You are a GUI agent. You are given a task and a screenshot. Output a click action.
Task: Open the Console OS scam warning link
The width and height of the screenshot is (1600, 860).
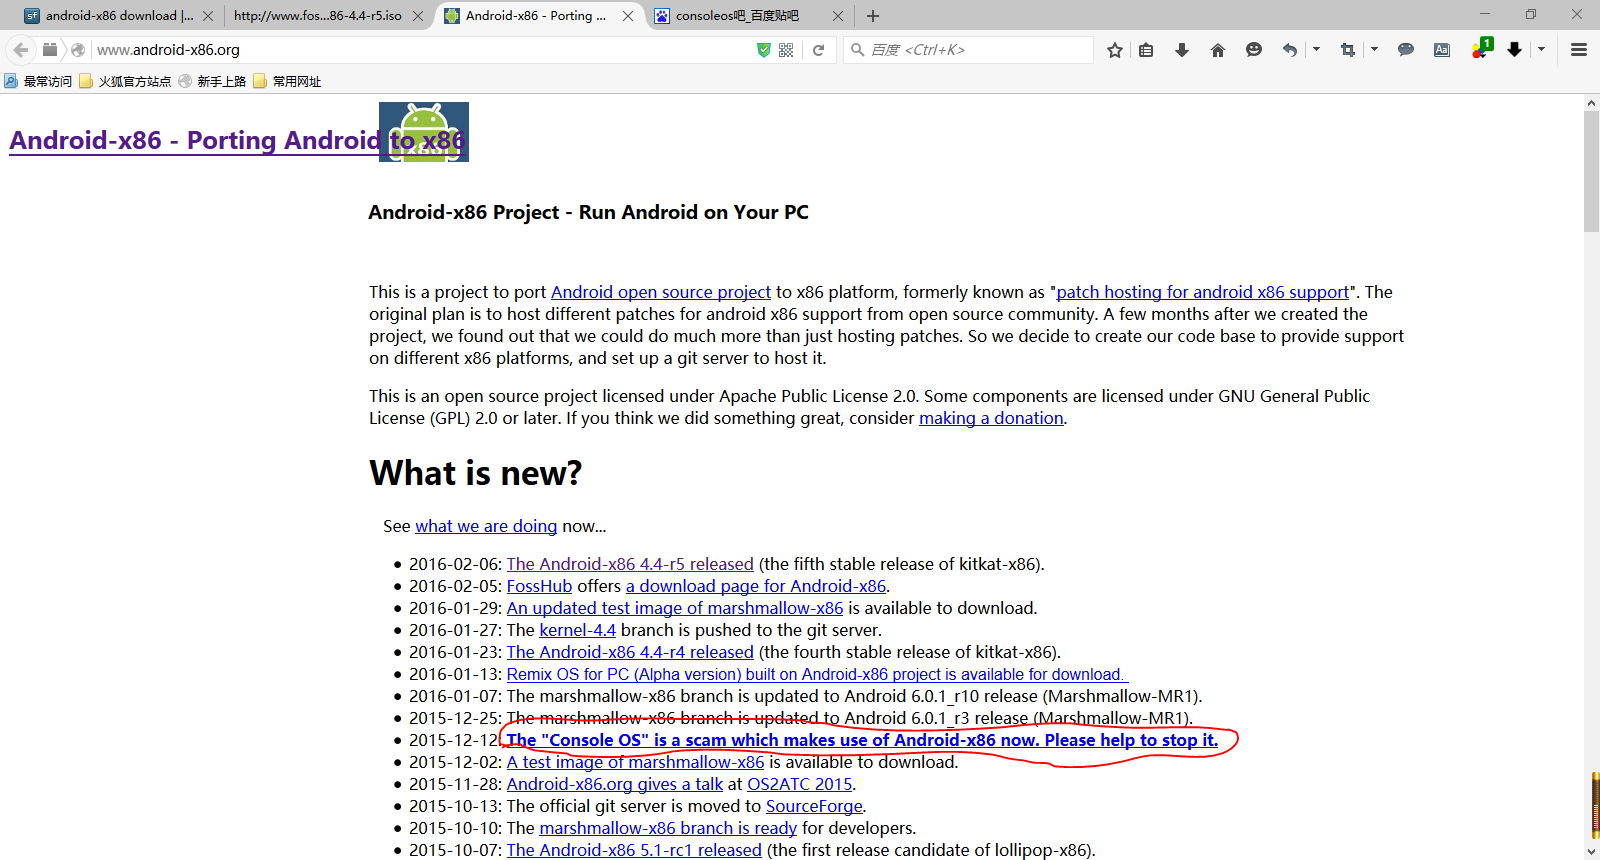point(862,740)
